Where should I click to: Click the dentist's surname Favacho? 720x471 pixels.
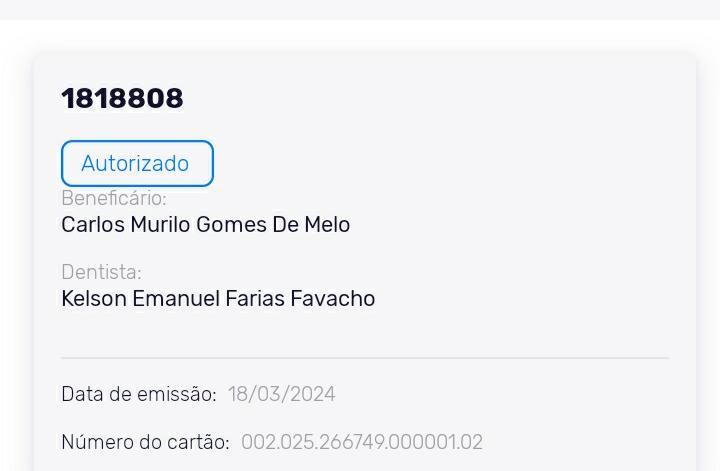pos(333,298)
